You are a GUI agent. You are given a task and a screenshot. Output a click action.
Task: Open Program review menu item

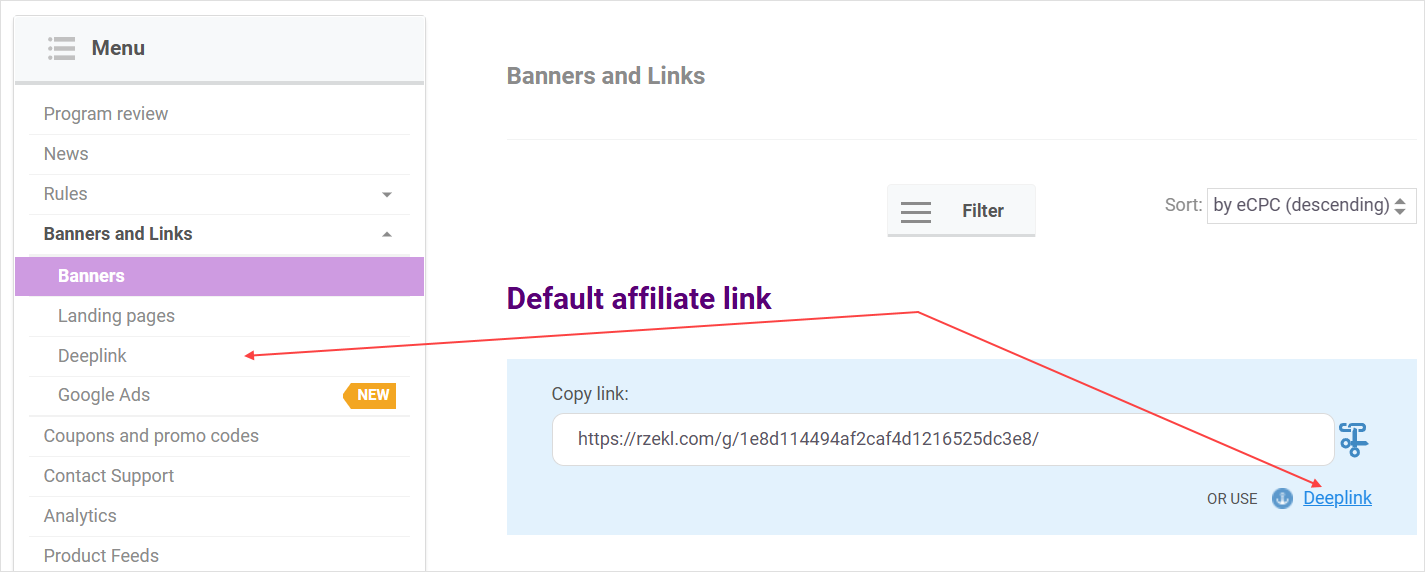click(106, 114)
